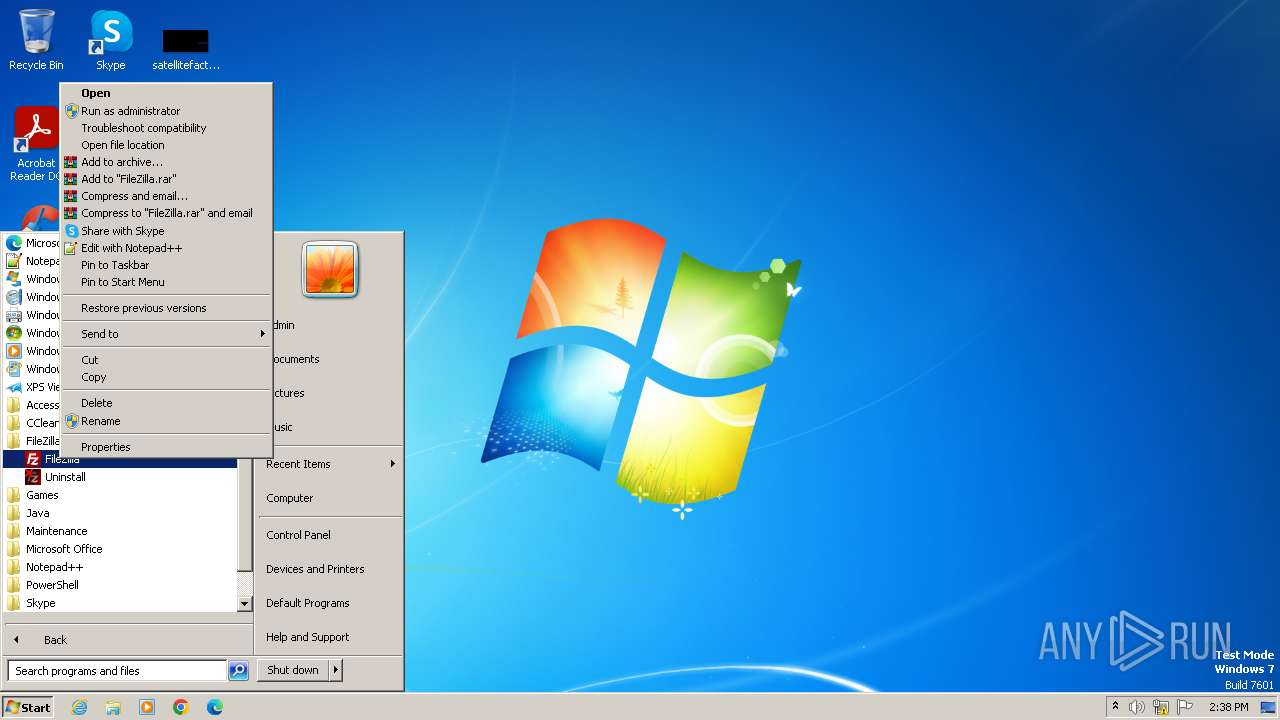
Task: Open Microsoft Edge from taskbar
Action: pos(215,707)
